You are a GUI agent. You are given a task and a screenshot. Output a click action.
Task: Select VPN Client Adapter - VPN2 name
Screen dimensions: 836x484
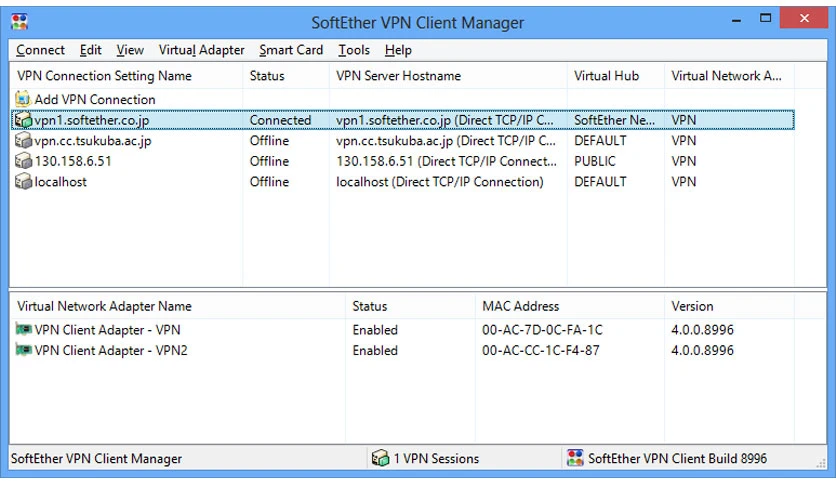[x=111, y=351]
